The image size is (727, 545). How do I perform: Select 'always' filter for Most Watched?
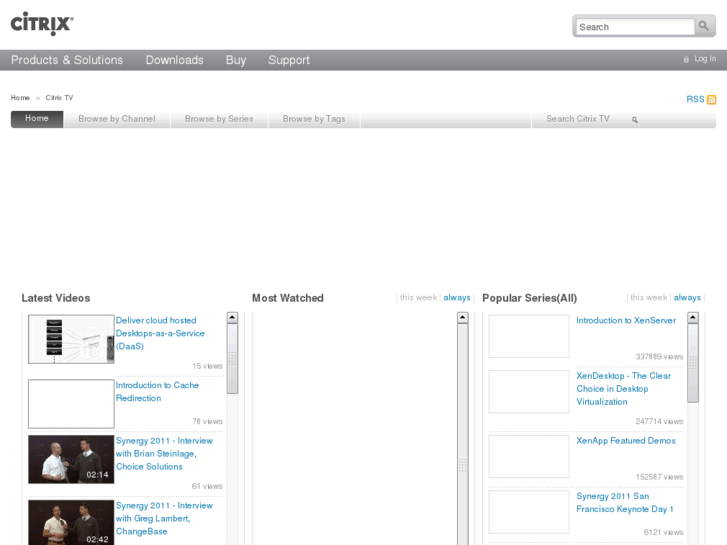tap(457, 297)
